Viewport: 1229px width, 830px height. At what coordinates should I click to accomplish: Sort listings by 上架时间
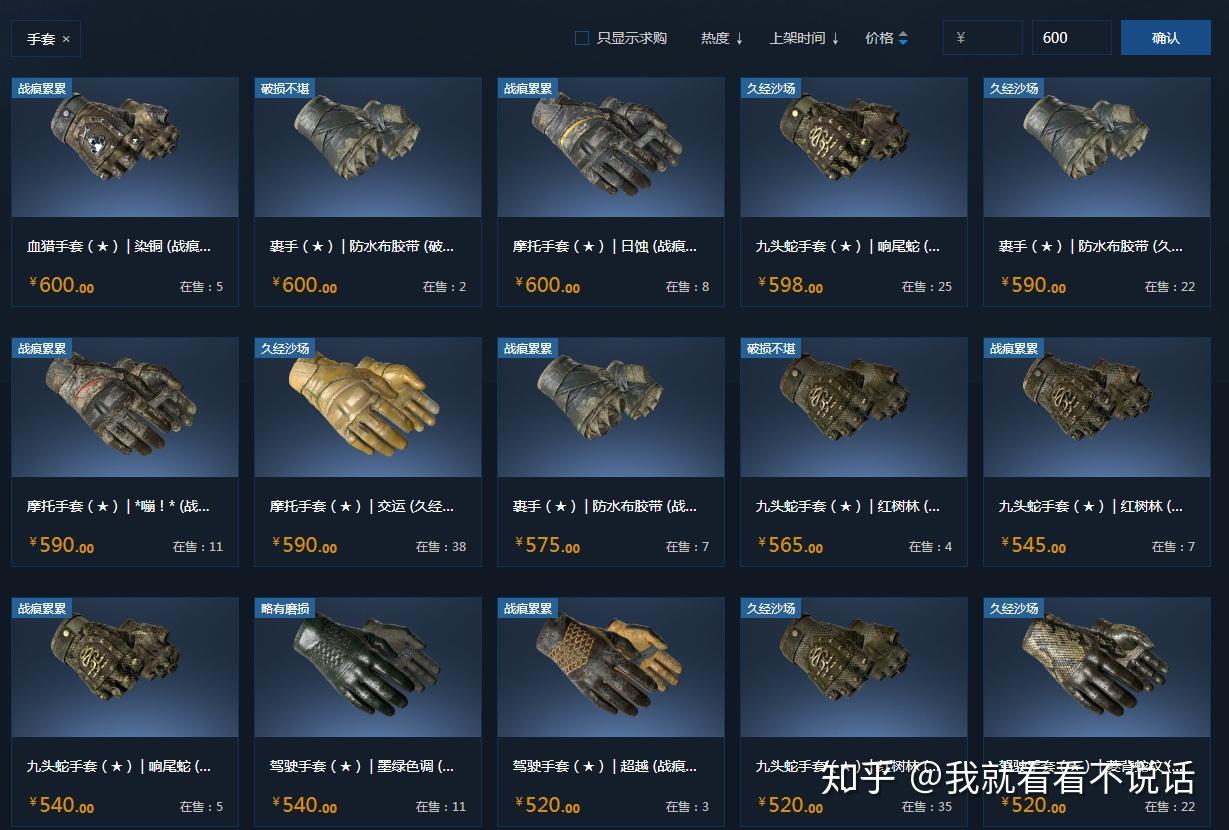click(804, 38)
